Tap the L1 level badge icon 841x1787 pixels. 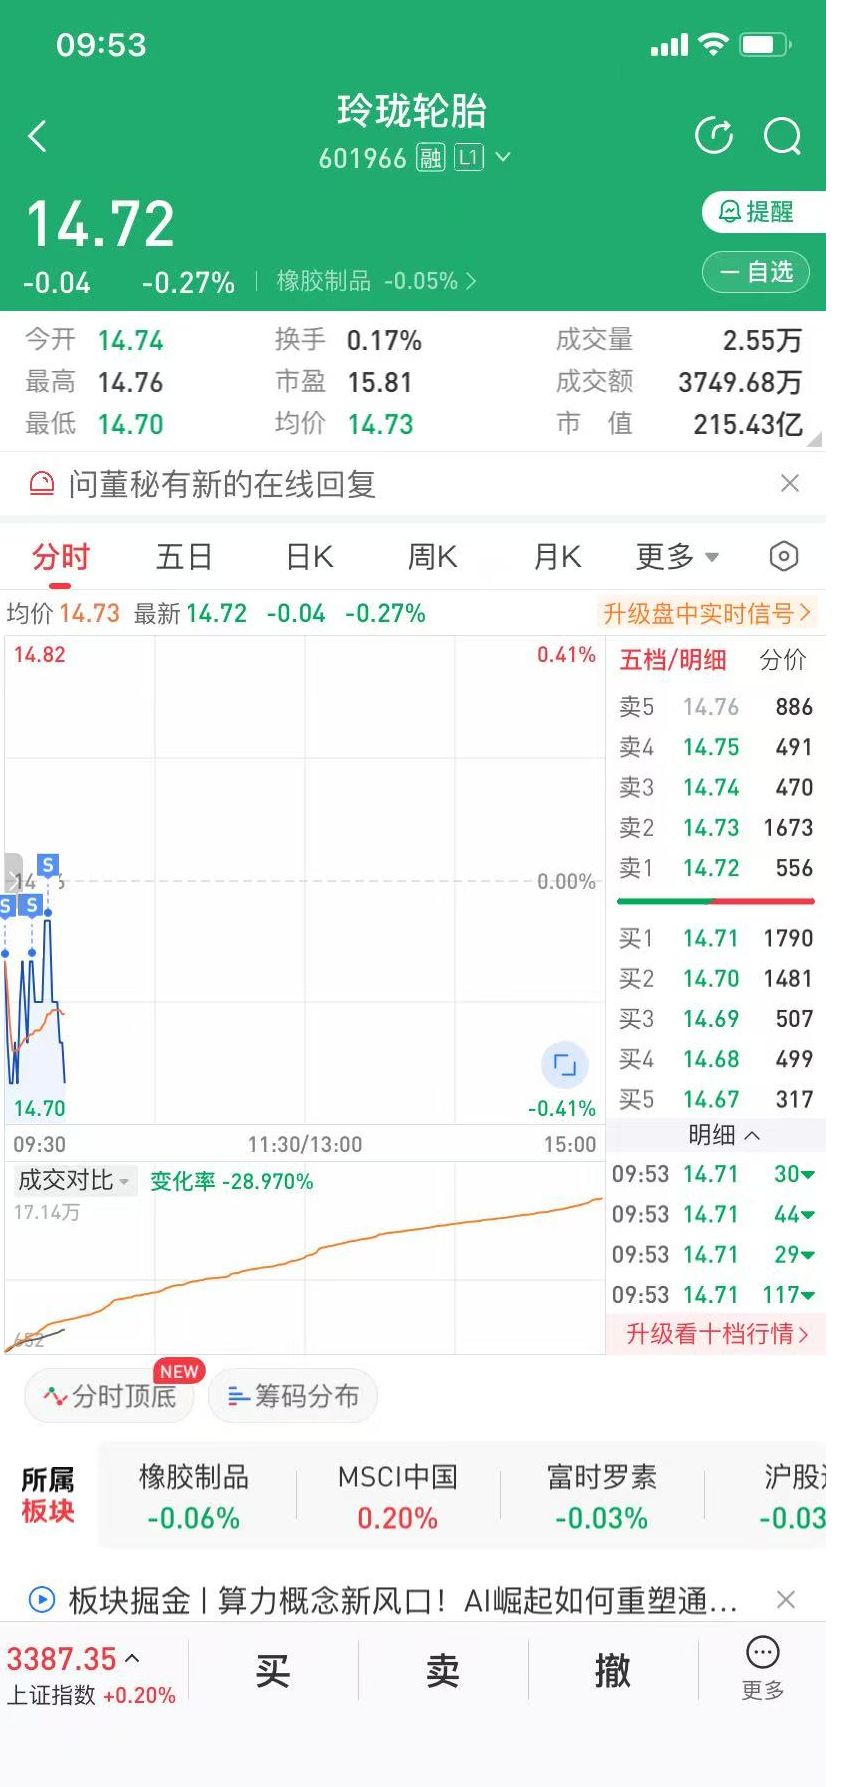pyautogui.click(x=469, y=158)
